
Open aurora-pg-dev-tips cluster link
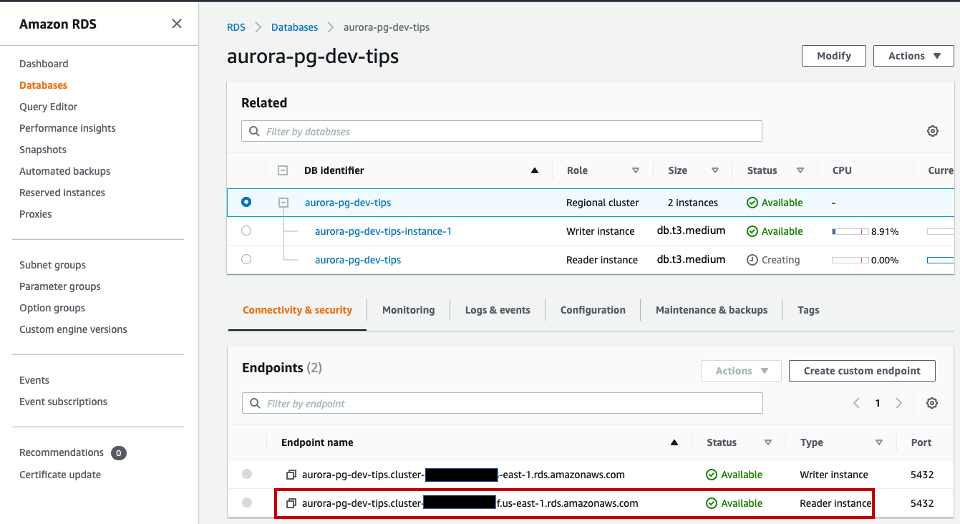click(x=348, y=203)
